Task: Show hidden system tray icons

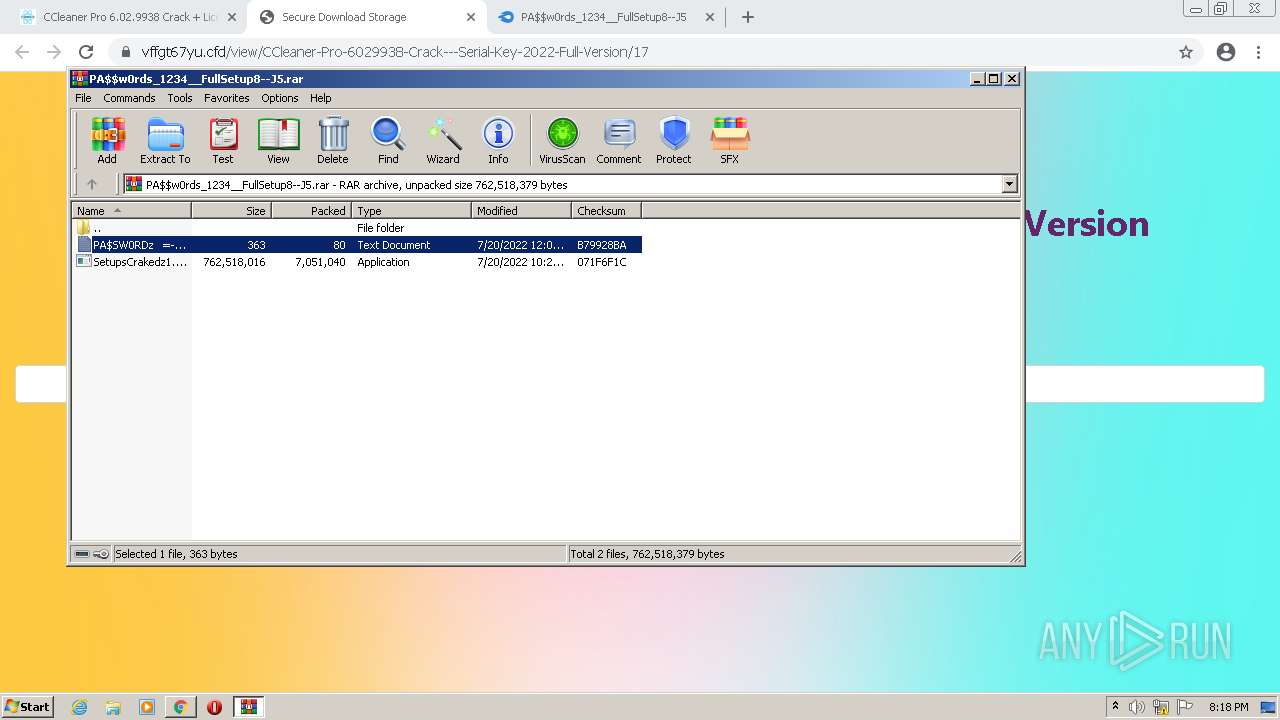Action: pyautogui.click(x=1115, y=706)
